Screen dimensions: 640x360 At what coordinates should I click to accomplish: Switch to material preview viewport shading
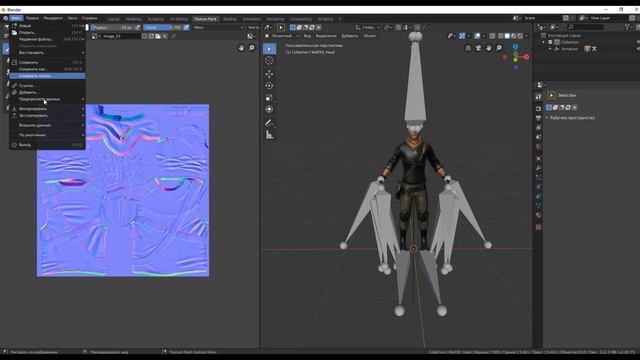(514, 36)
